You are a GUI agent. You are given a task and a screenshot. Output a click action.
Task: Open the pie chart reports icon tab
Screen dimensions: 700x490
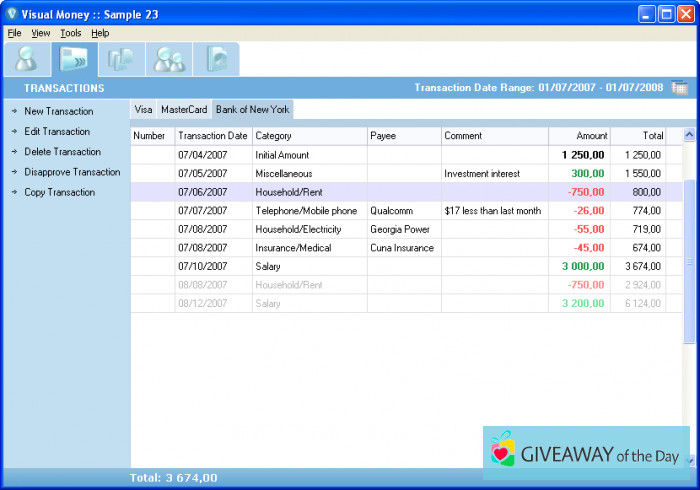(x=216, y=59)
